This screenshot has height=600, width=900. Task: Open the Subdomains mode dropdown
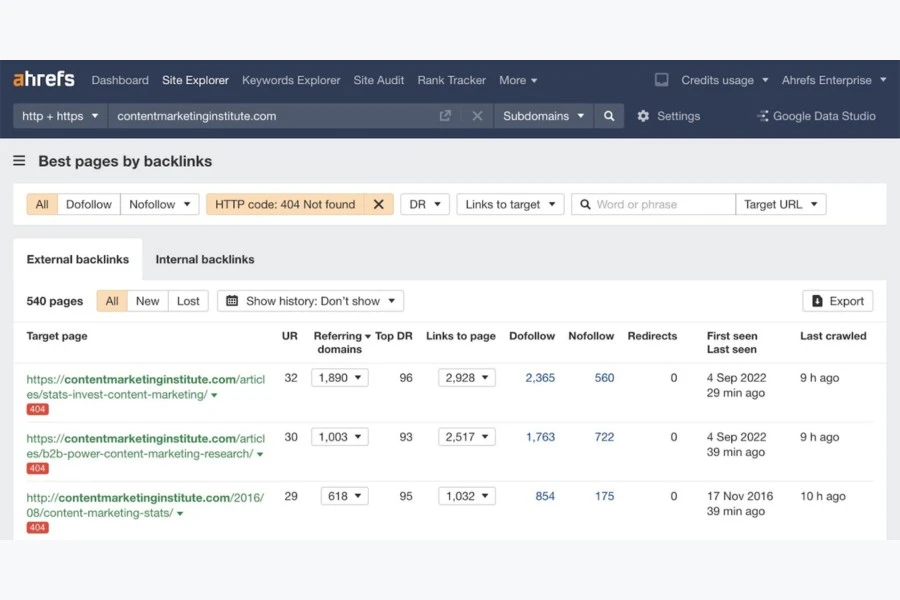click(543, 116)
